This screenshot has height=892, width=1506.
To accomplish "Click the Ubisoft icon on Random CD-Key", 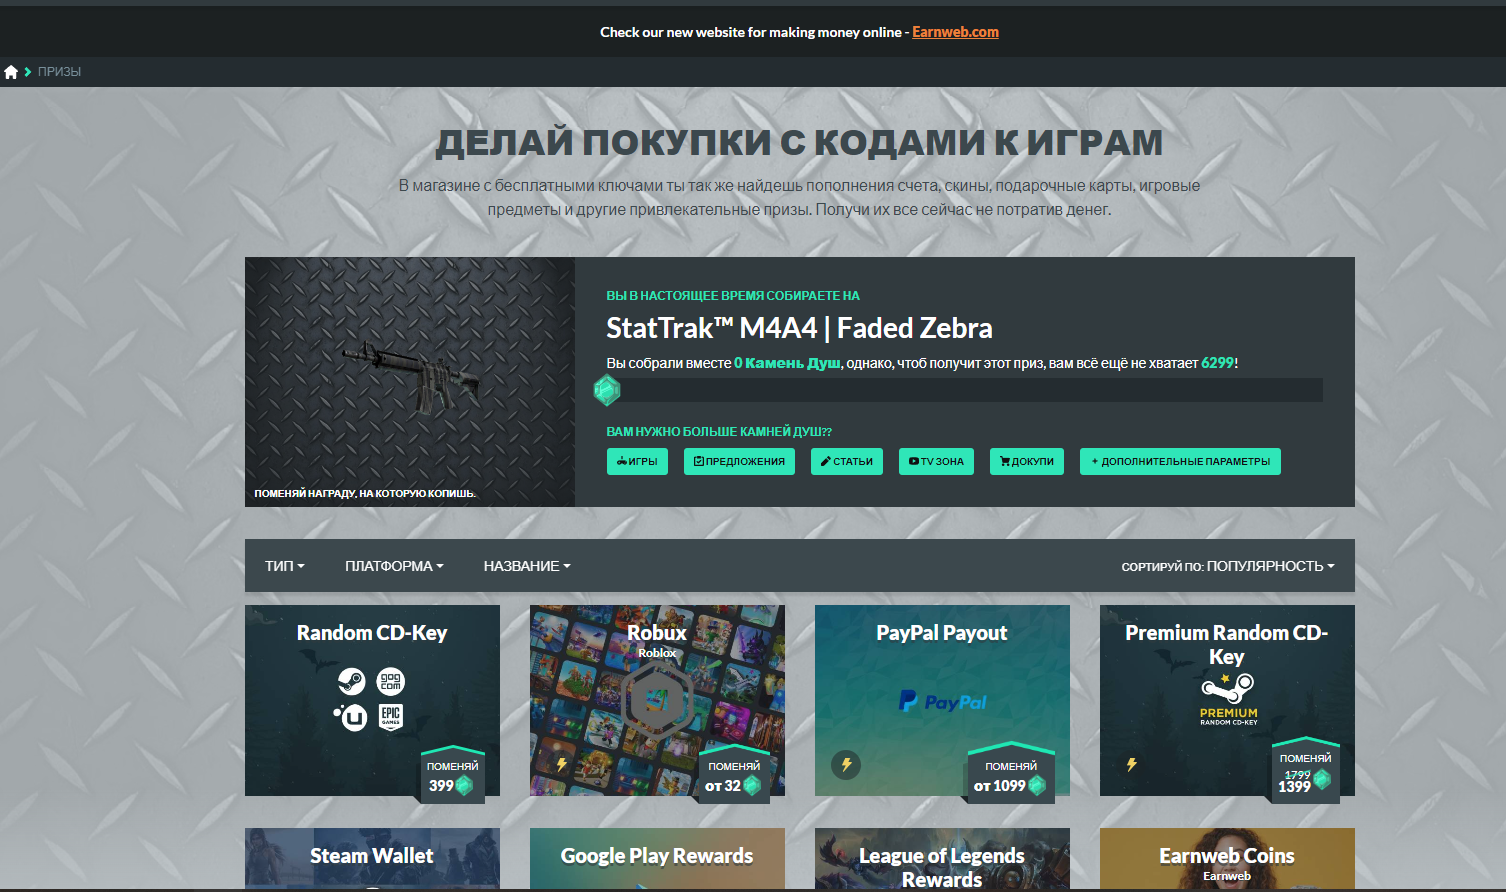I will (x=352, y=717).
